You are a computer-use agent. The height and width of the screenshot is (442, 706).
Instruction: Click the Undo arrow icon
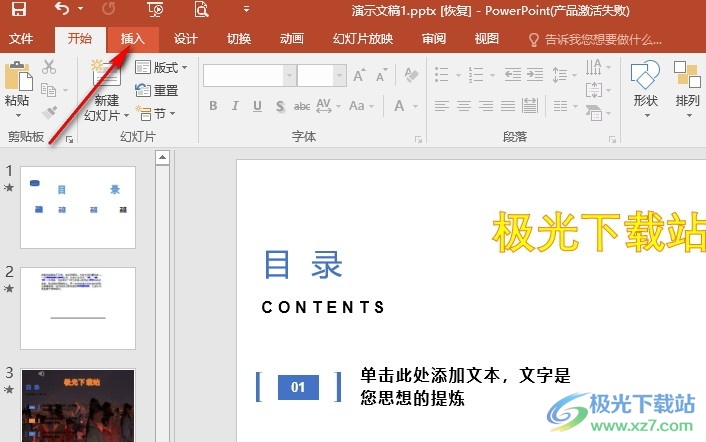[x=62, y=8]
